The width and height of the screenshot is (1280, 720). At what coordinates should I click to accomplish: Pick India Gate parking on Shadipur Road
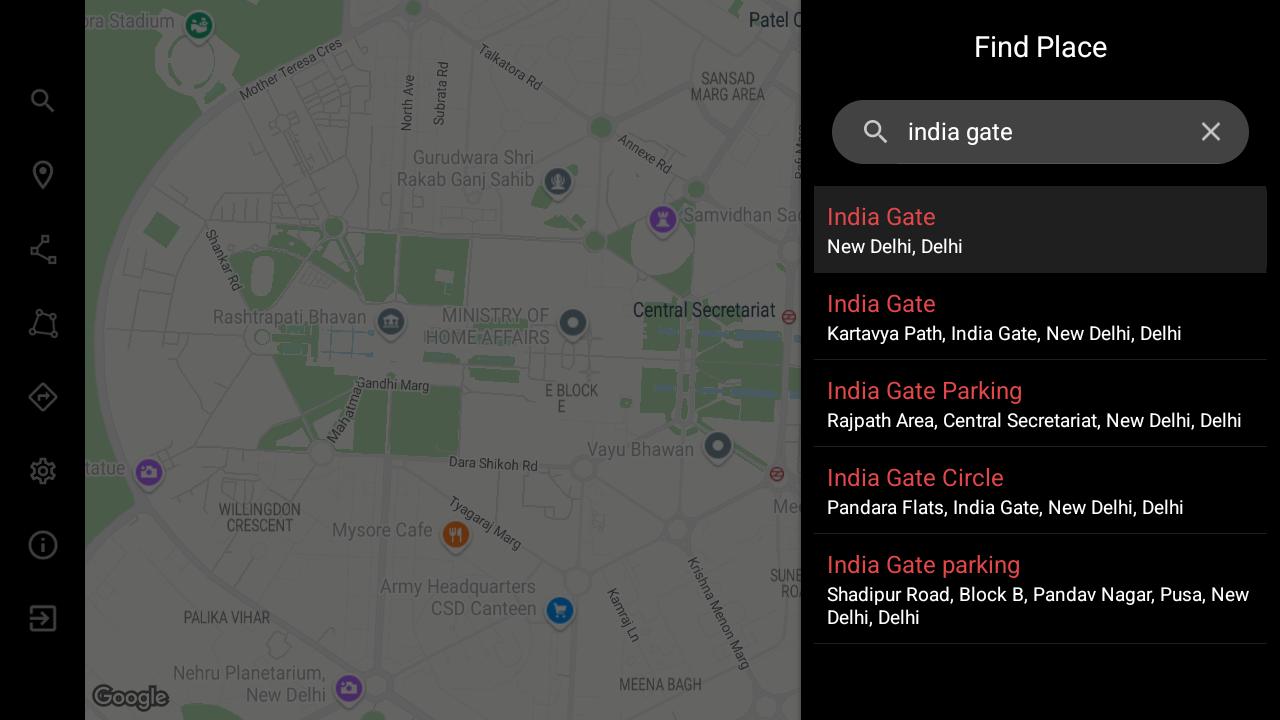pos(1040,589)
